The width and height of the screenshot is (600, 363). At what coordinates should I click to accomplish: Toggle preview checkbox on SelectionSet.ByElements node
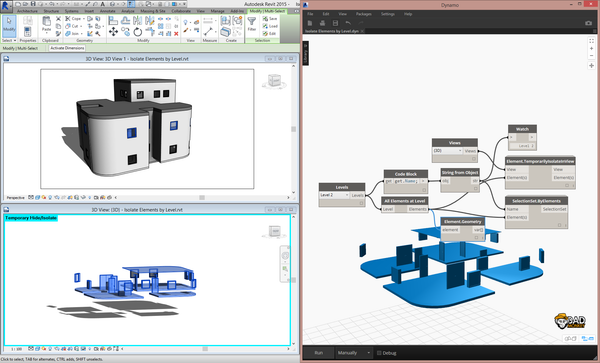pyautogui.click(x=559, y=225)
